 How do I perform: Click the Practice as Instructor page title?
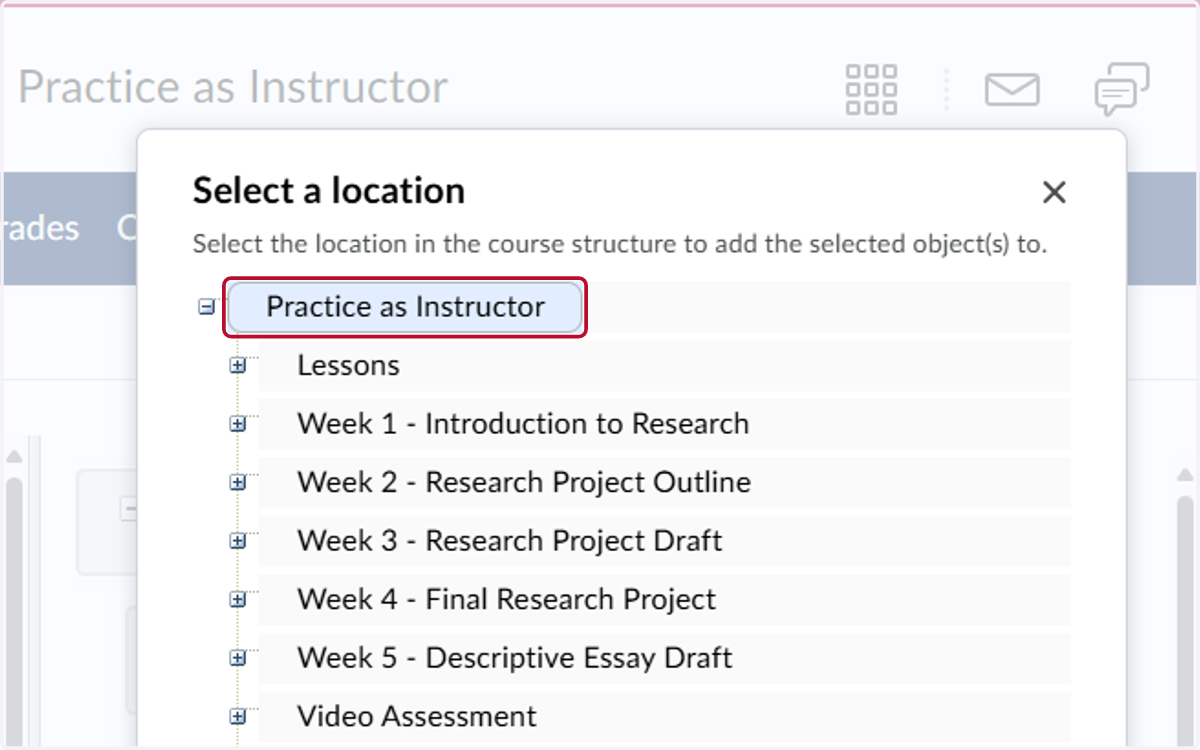click(233, 88)
